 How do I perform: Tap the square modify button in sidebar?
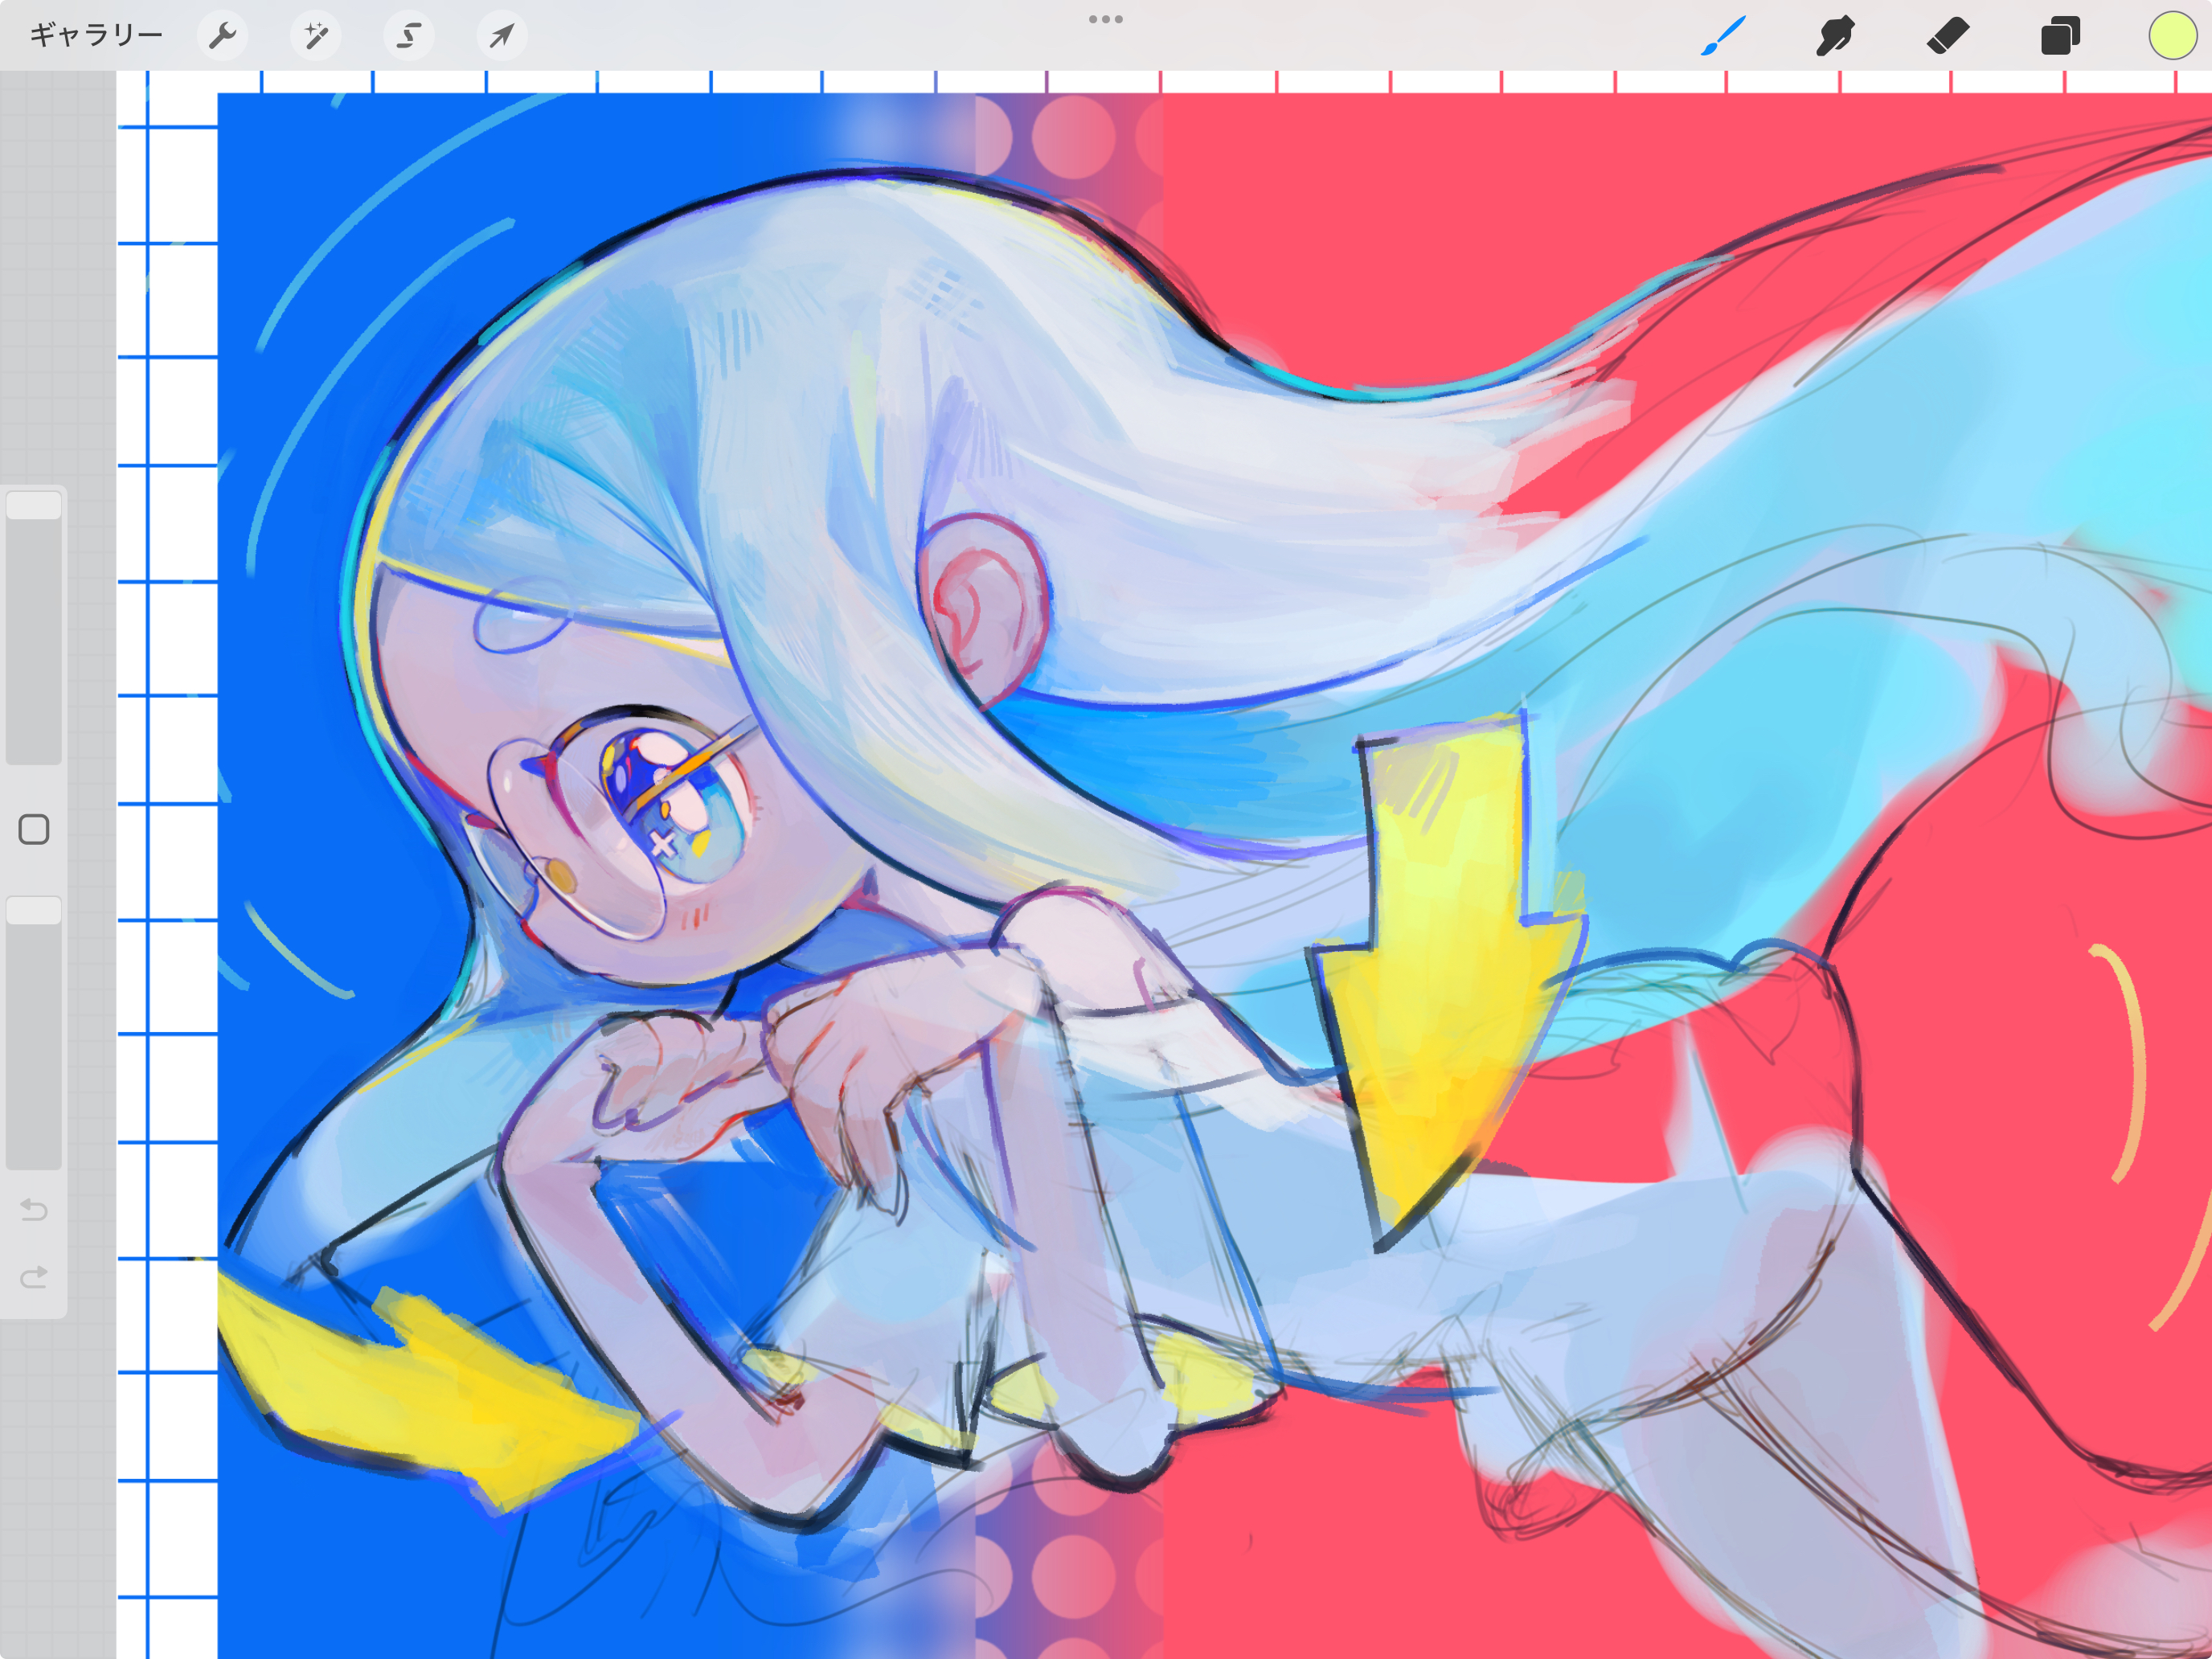(x=34, y=829)
